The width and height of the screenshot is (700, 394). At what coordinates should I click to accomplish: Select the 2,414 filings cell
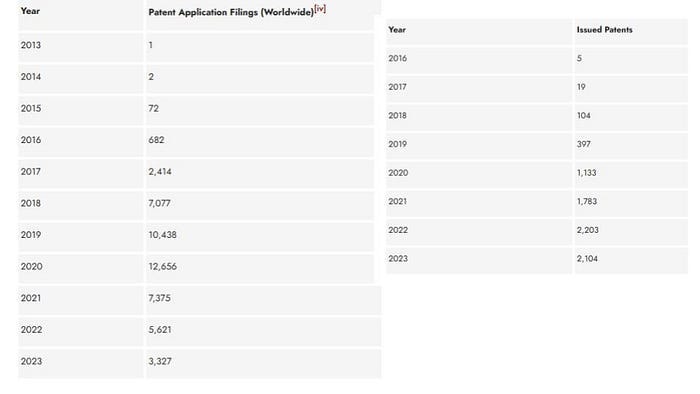click(160, 171)
